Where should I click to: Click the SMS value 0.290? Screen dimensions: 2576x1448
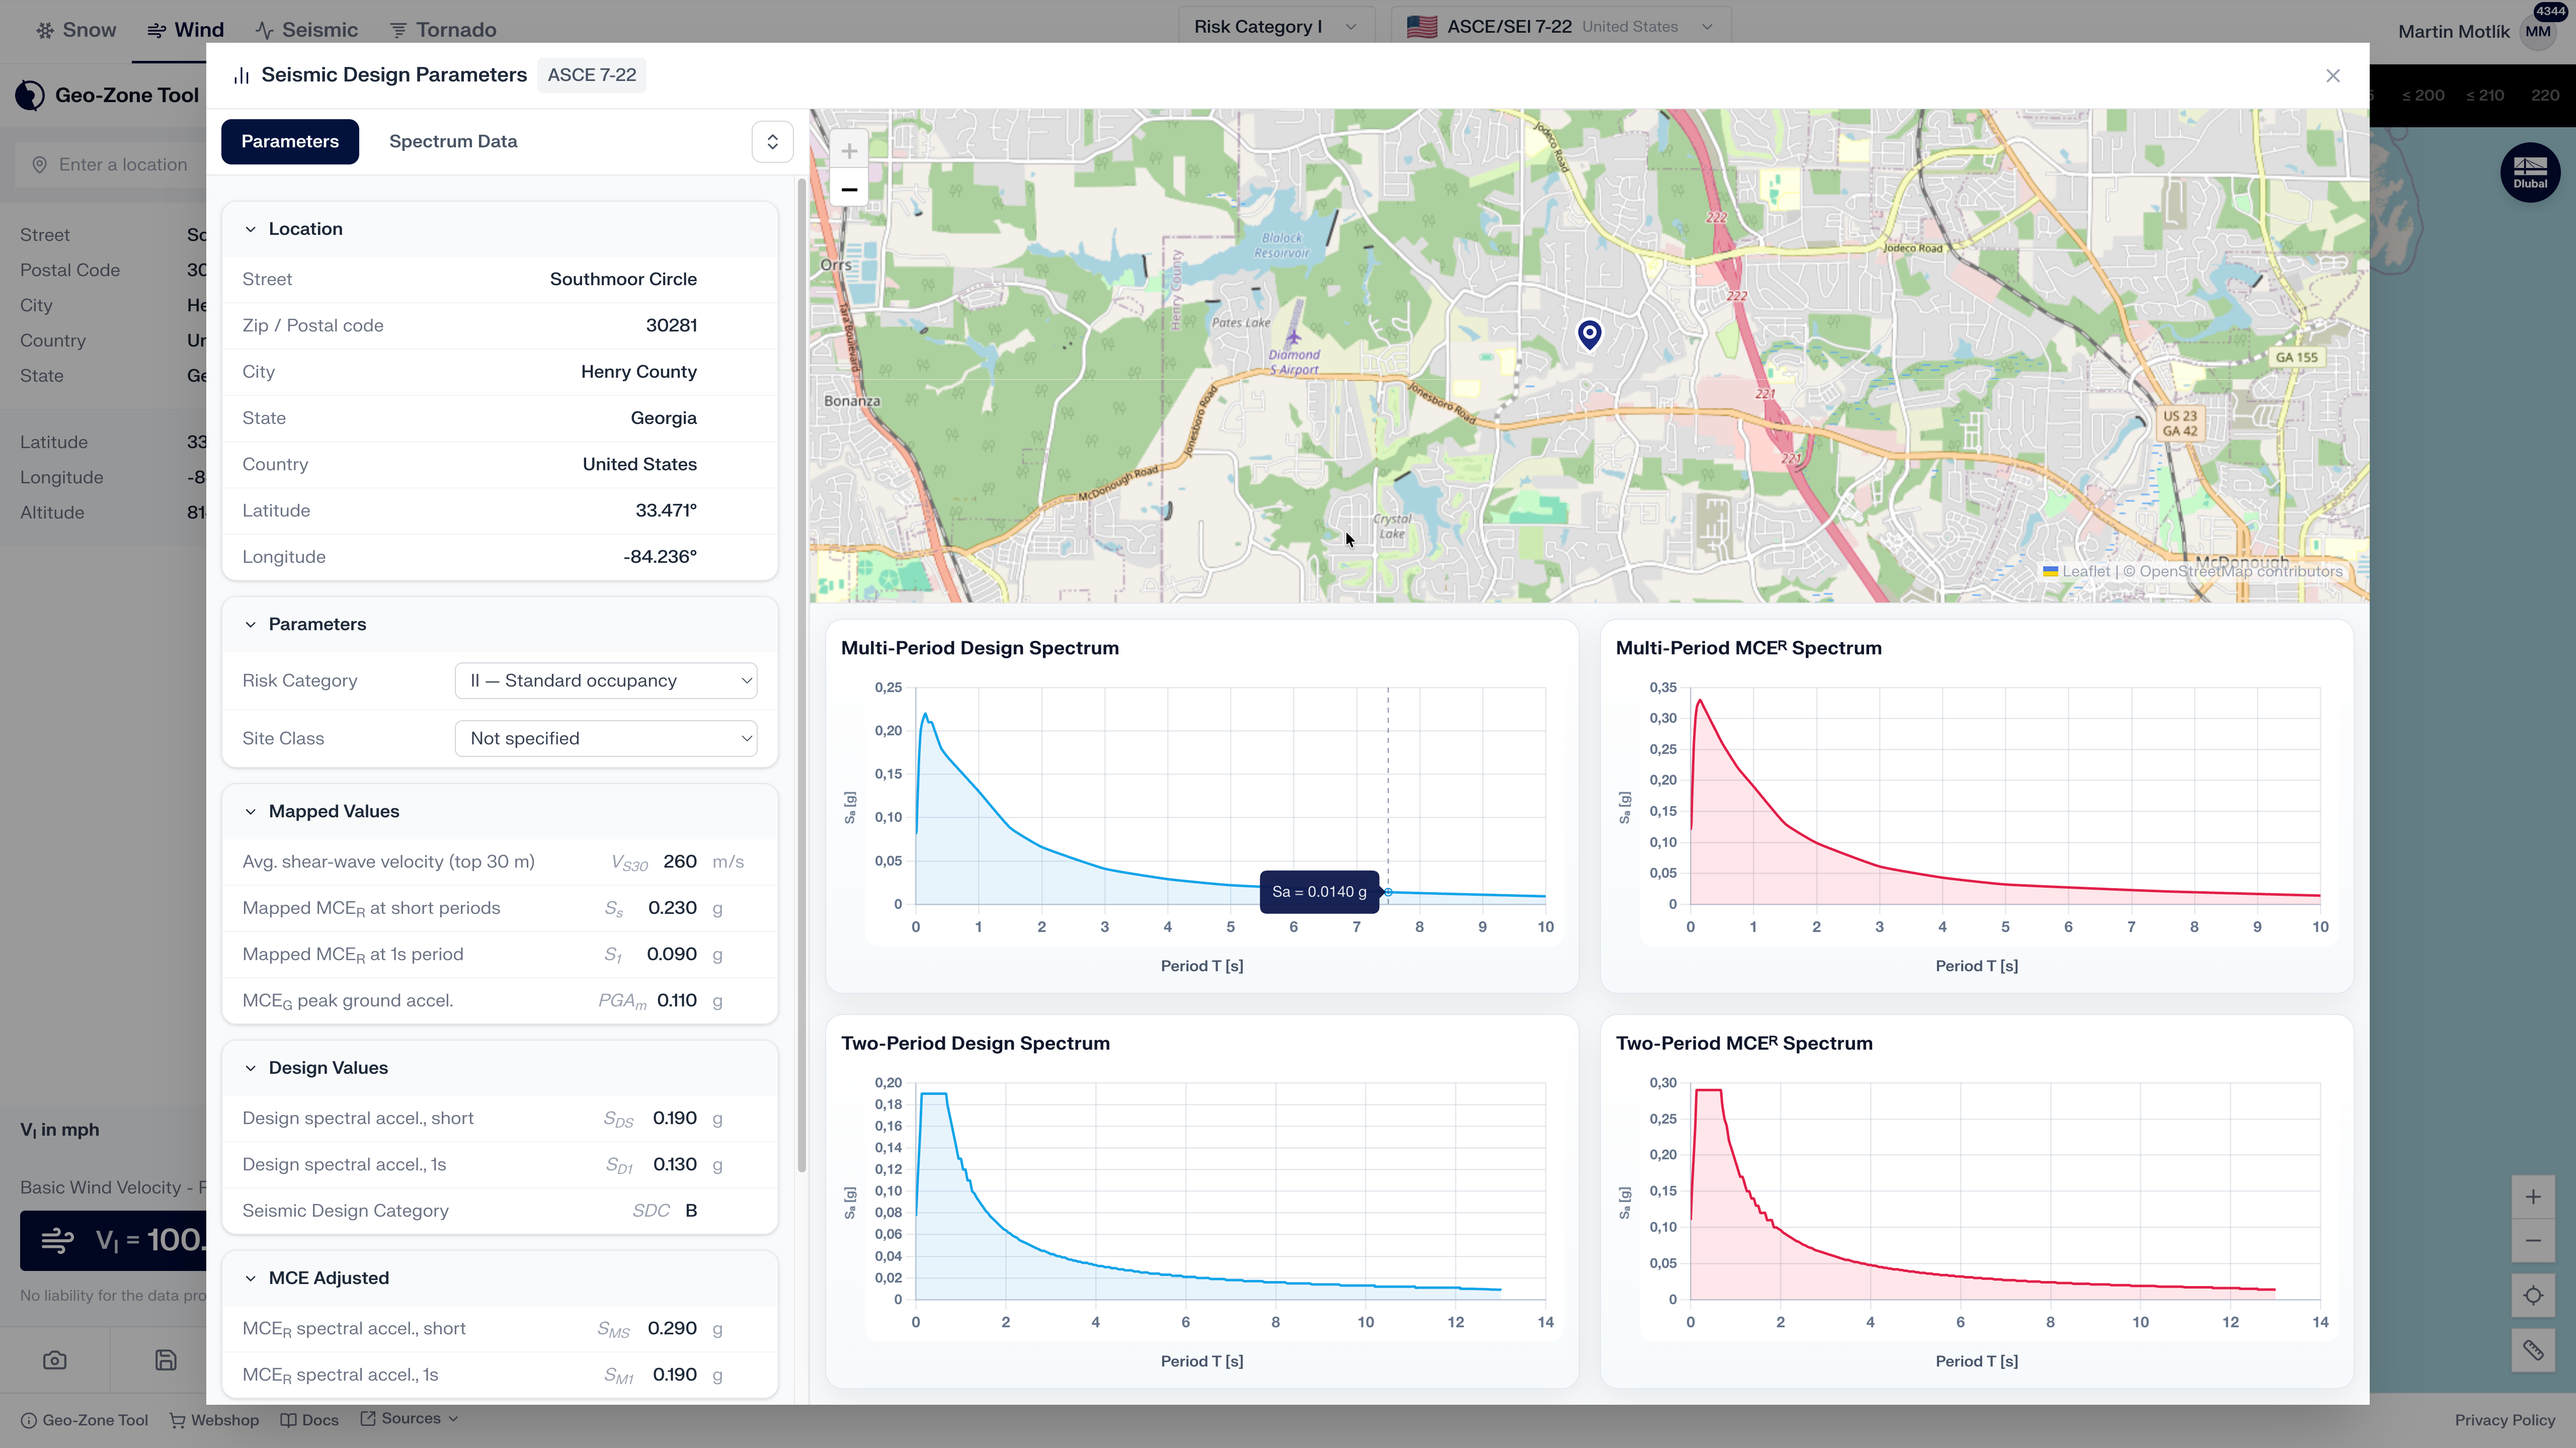[x=672, y=1329]
